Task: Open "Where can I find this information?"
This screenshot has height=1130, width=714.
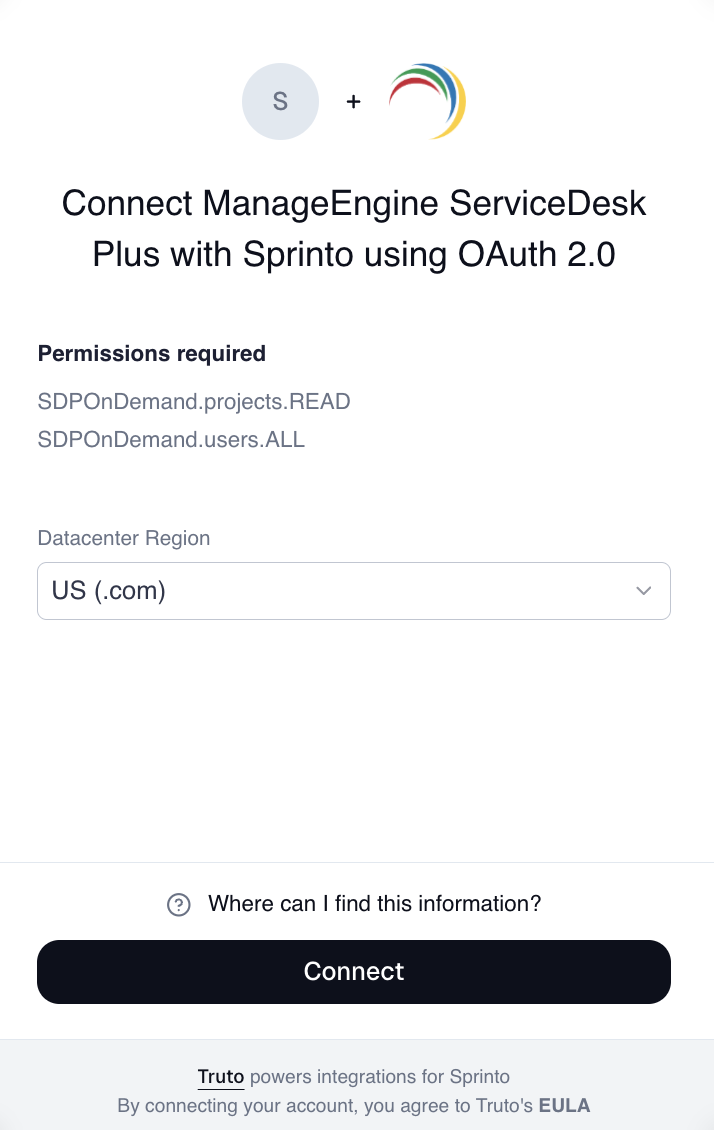Action: [x=374, y=904]
